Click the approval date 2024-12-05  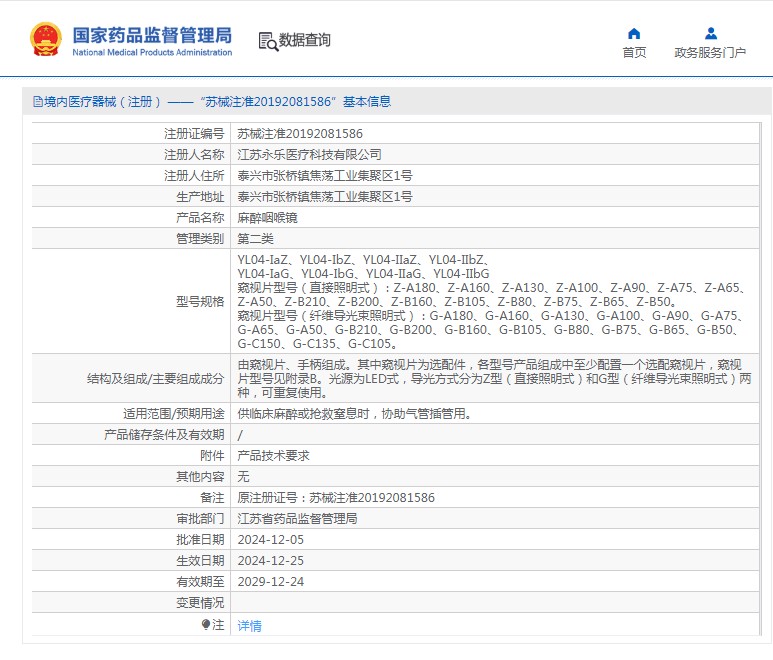point(269,540)
